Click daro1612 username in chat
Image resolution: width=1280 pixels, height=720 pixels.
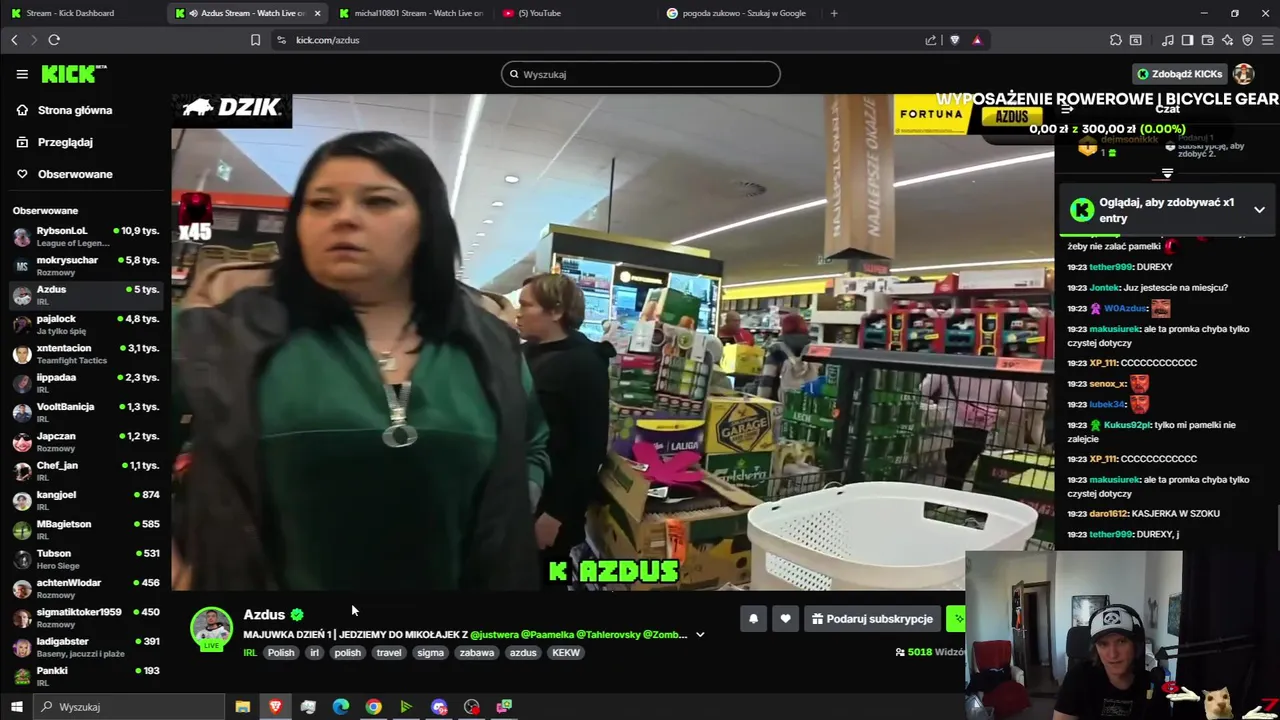click(1108, 514)
